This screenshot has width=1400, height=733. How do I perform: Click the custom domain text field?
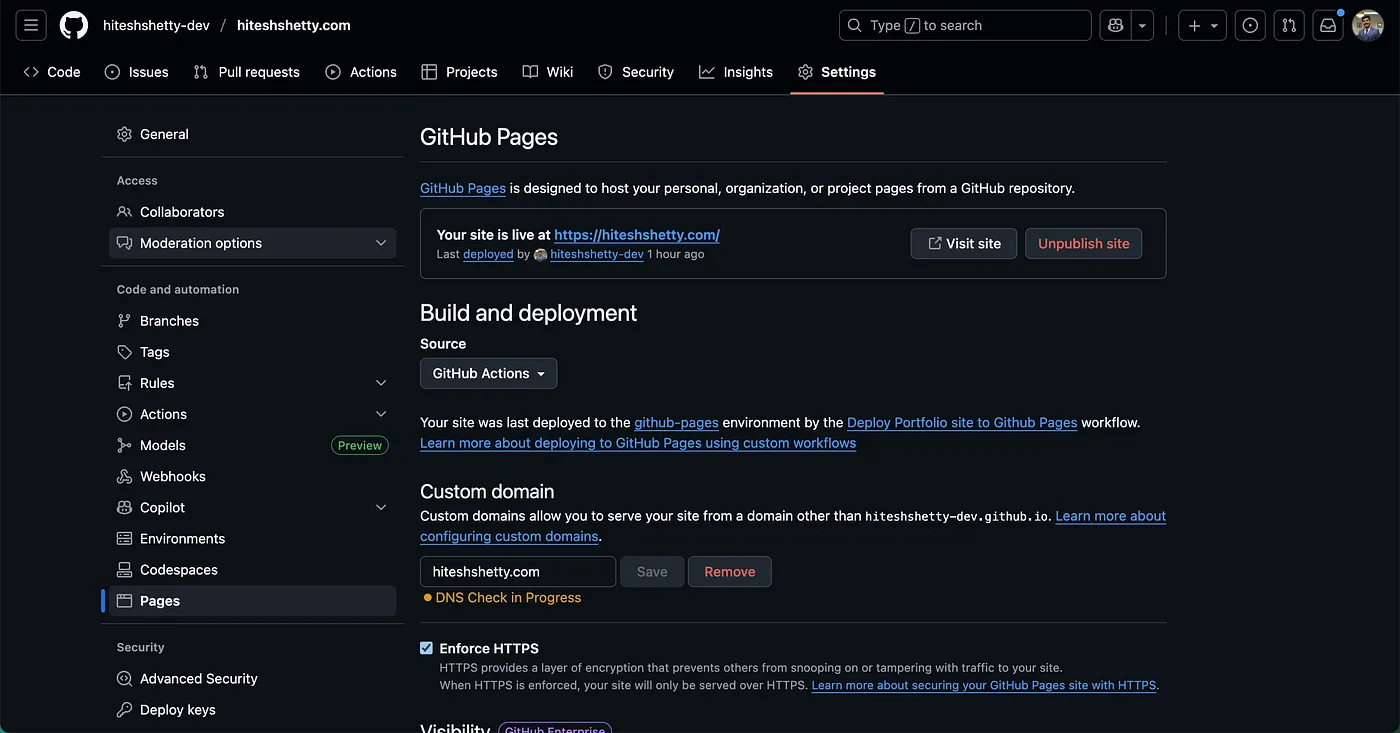[x=517, y=572]
